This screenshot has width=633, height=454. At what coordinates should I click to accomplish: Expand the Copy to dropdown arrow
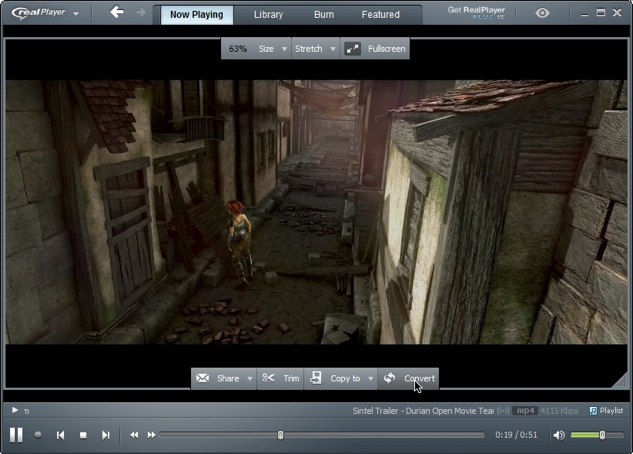point(371,379)
